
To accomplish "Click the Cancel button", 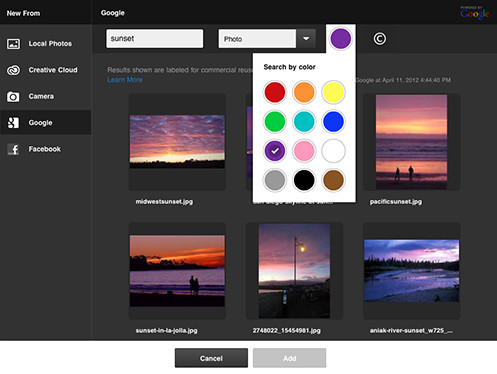I will pos(211,358).
